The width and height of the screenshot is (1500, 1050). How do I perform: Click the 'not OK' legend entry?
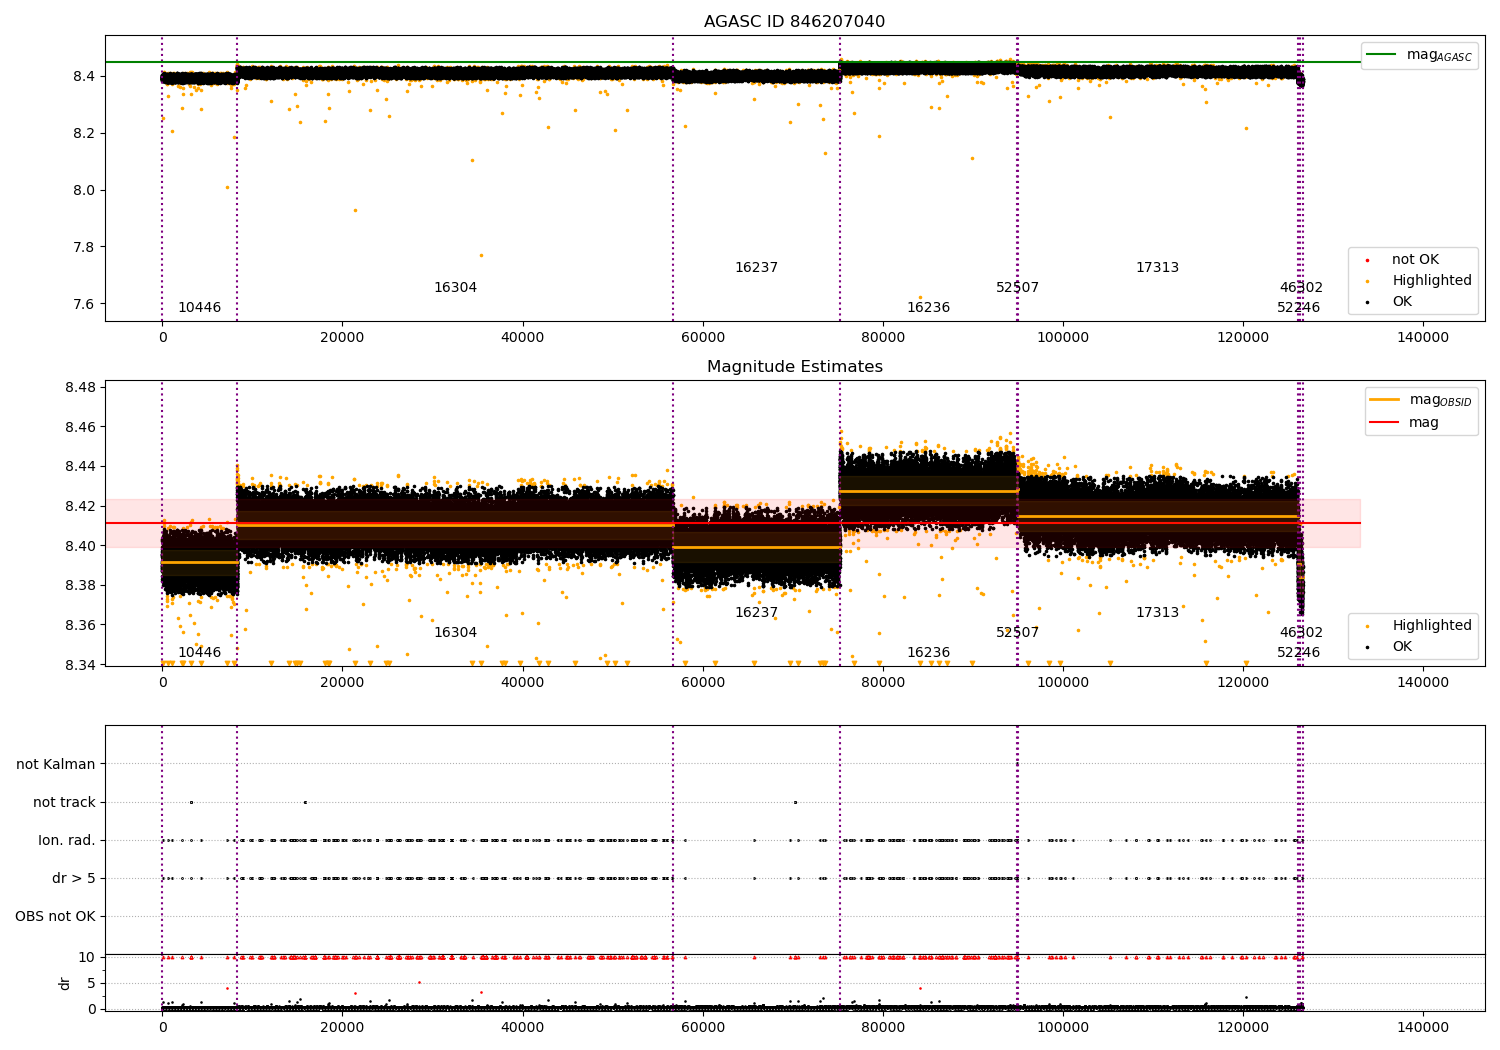coord(1415,260)
